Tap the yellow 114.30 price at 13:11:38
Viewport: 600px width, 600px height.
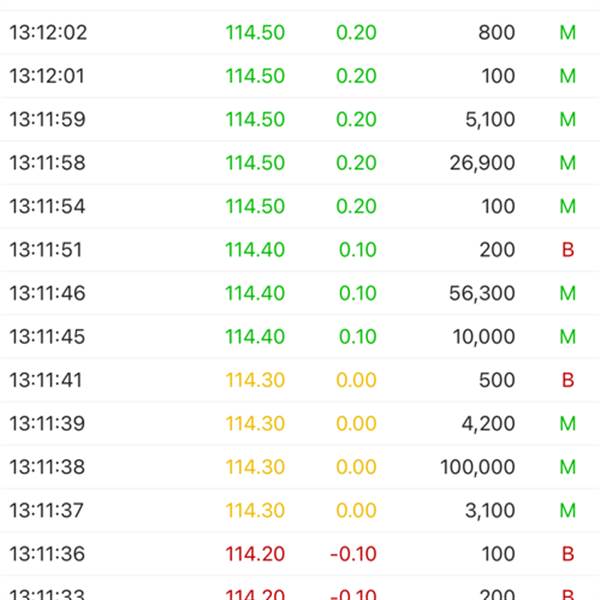(255, 467)
